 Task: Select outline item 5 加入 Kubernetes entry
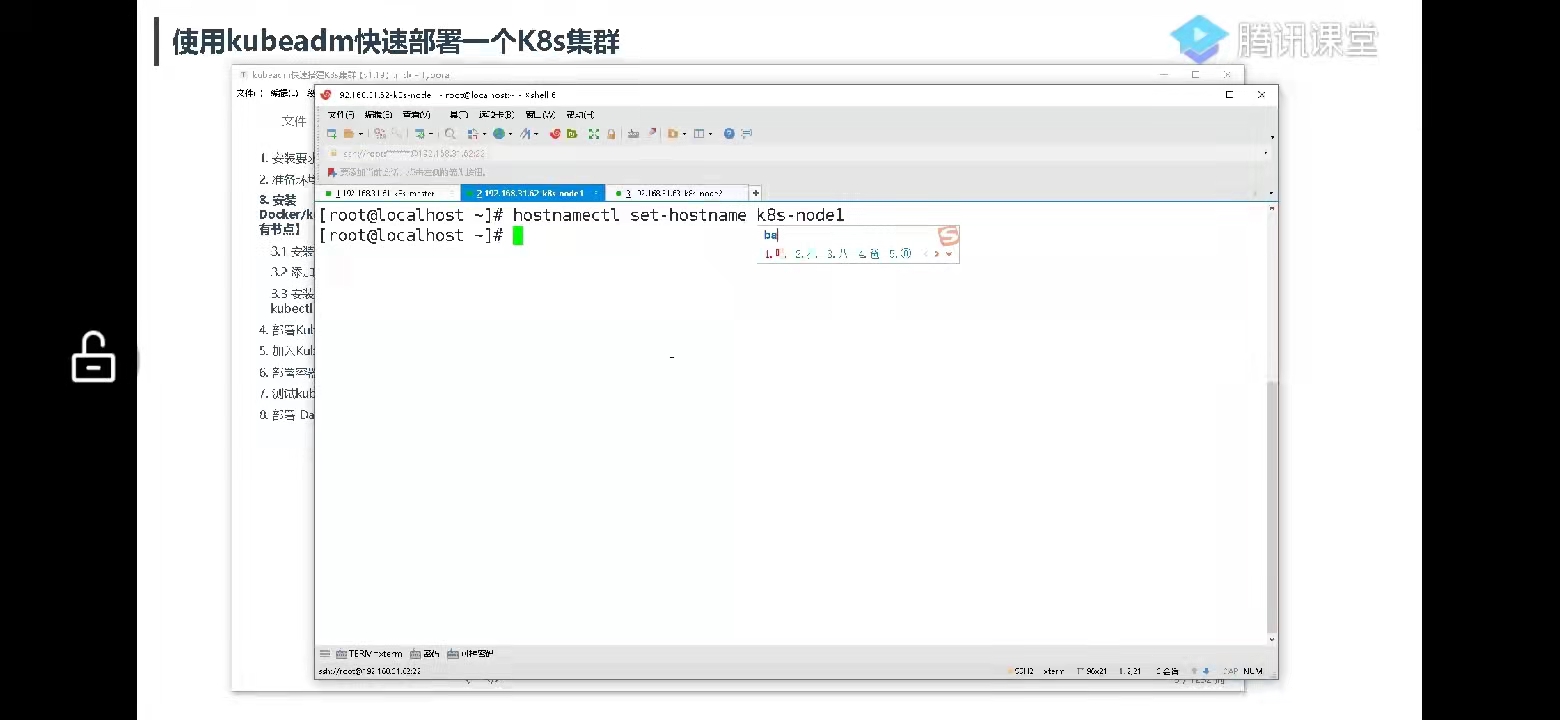pos(287,351)
